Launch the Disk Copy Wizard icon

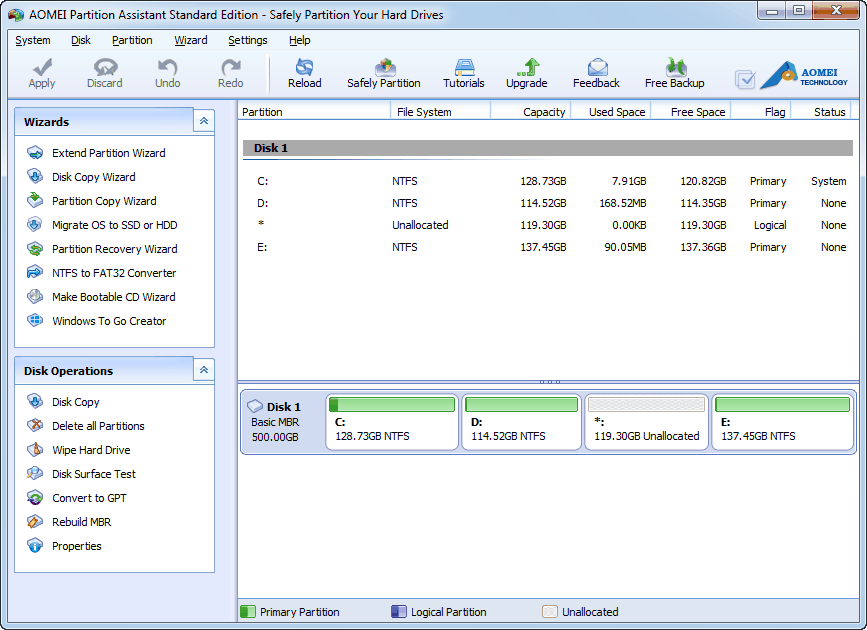[35, 176]
